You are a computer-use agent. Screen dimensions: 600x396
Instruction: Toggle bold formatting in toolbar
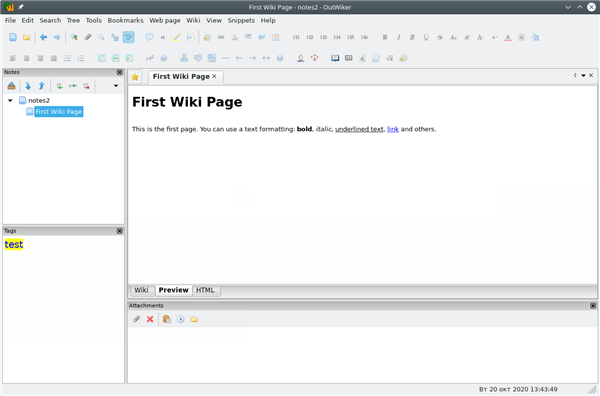coord(385,37)
